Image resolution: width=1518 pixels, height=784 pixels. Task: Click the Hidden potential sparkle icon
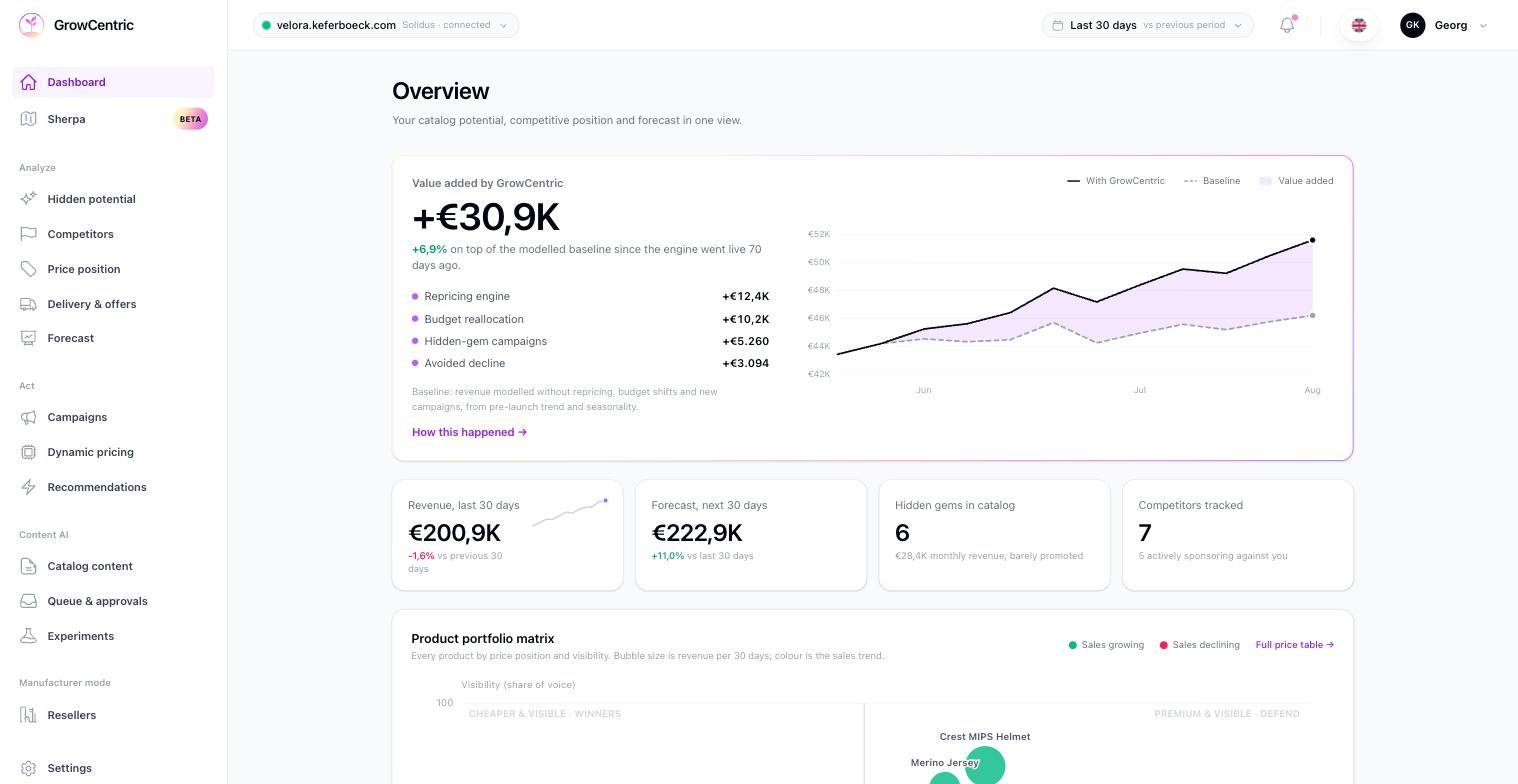[28, 199]
